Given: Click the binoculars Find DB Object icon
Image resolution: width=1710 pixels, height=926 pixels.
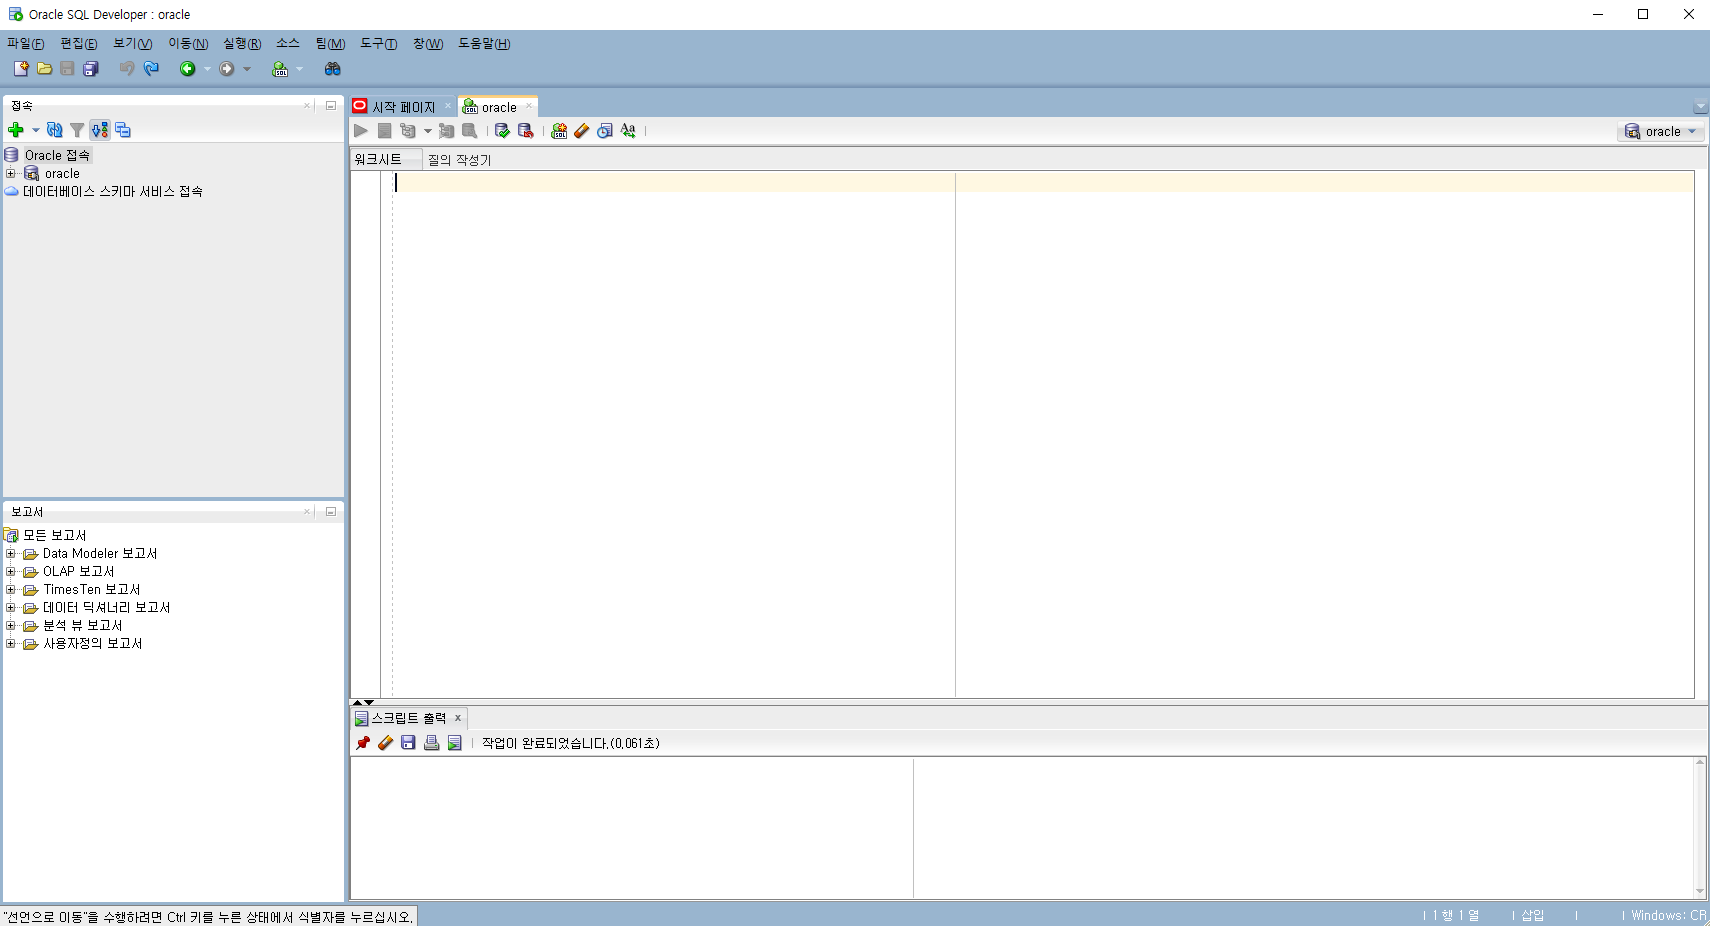Looking at the screenshot, I should [333, 69].
